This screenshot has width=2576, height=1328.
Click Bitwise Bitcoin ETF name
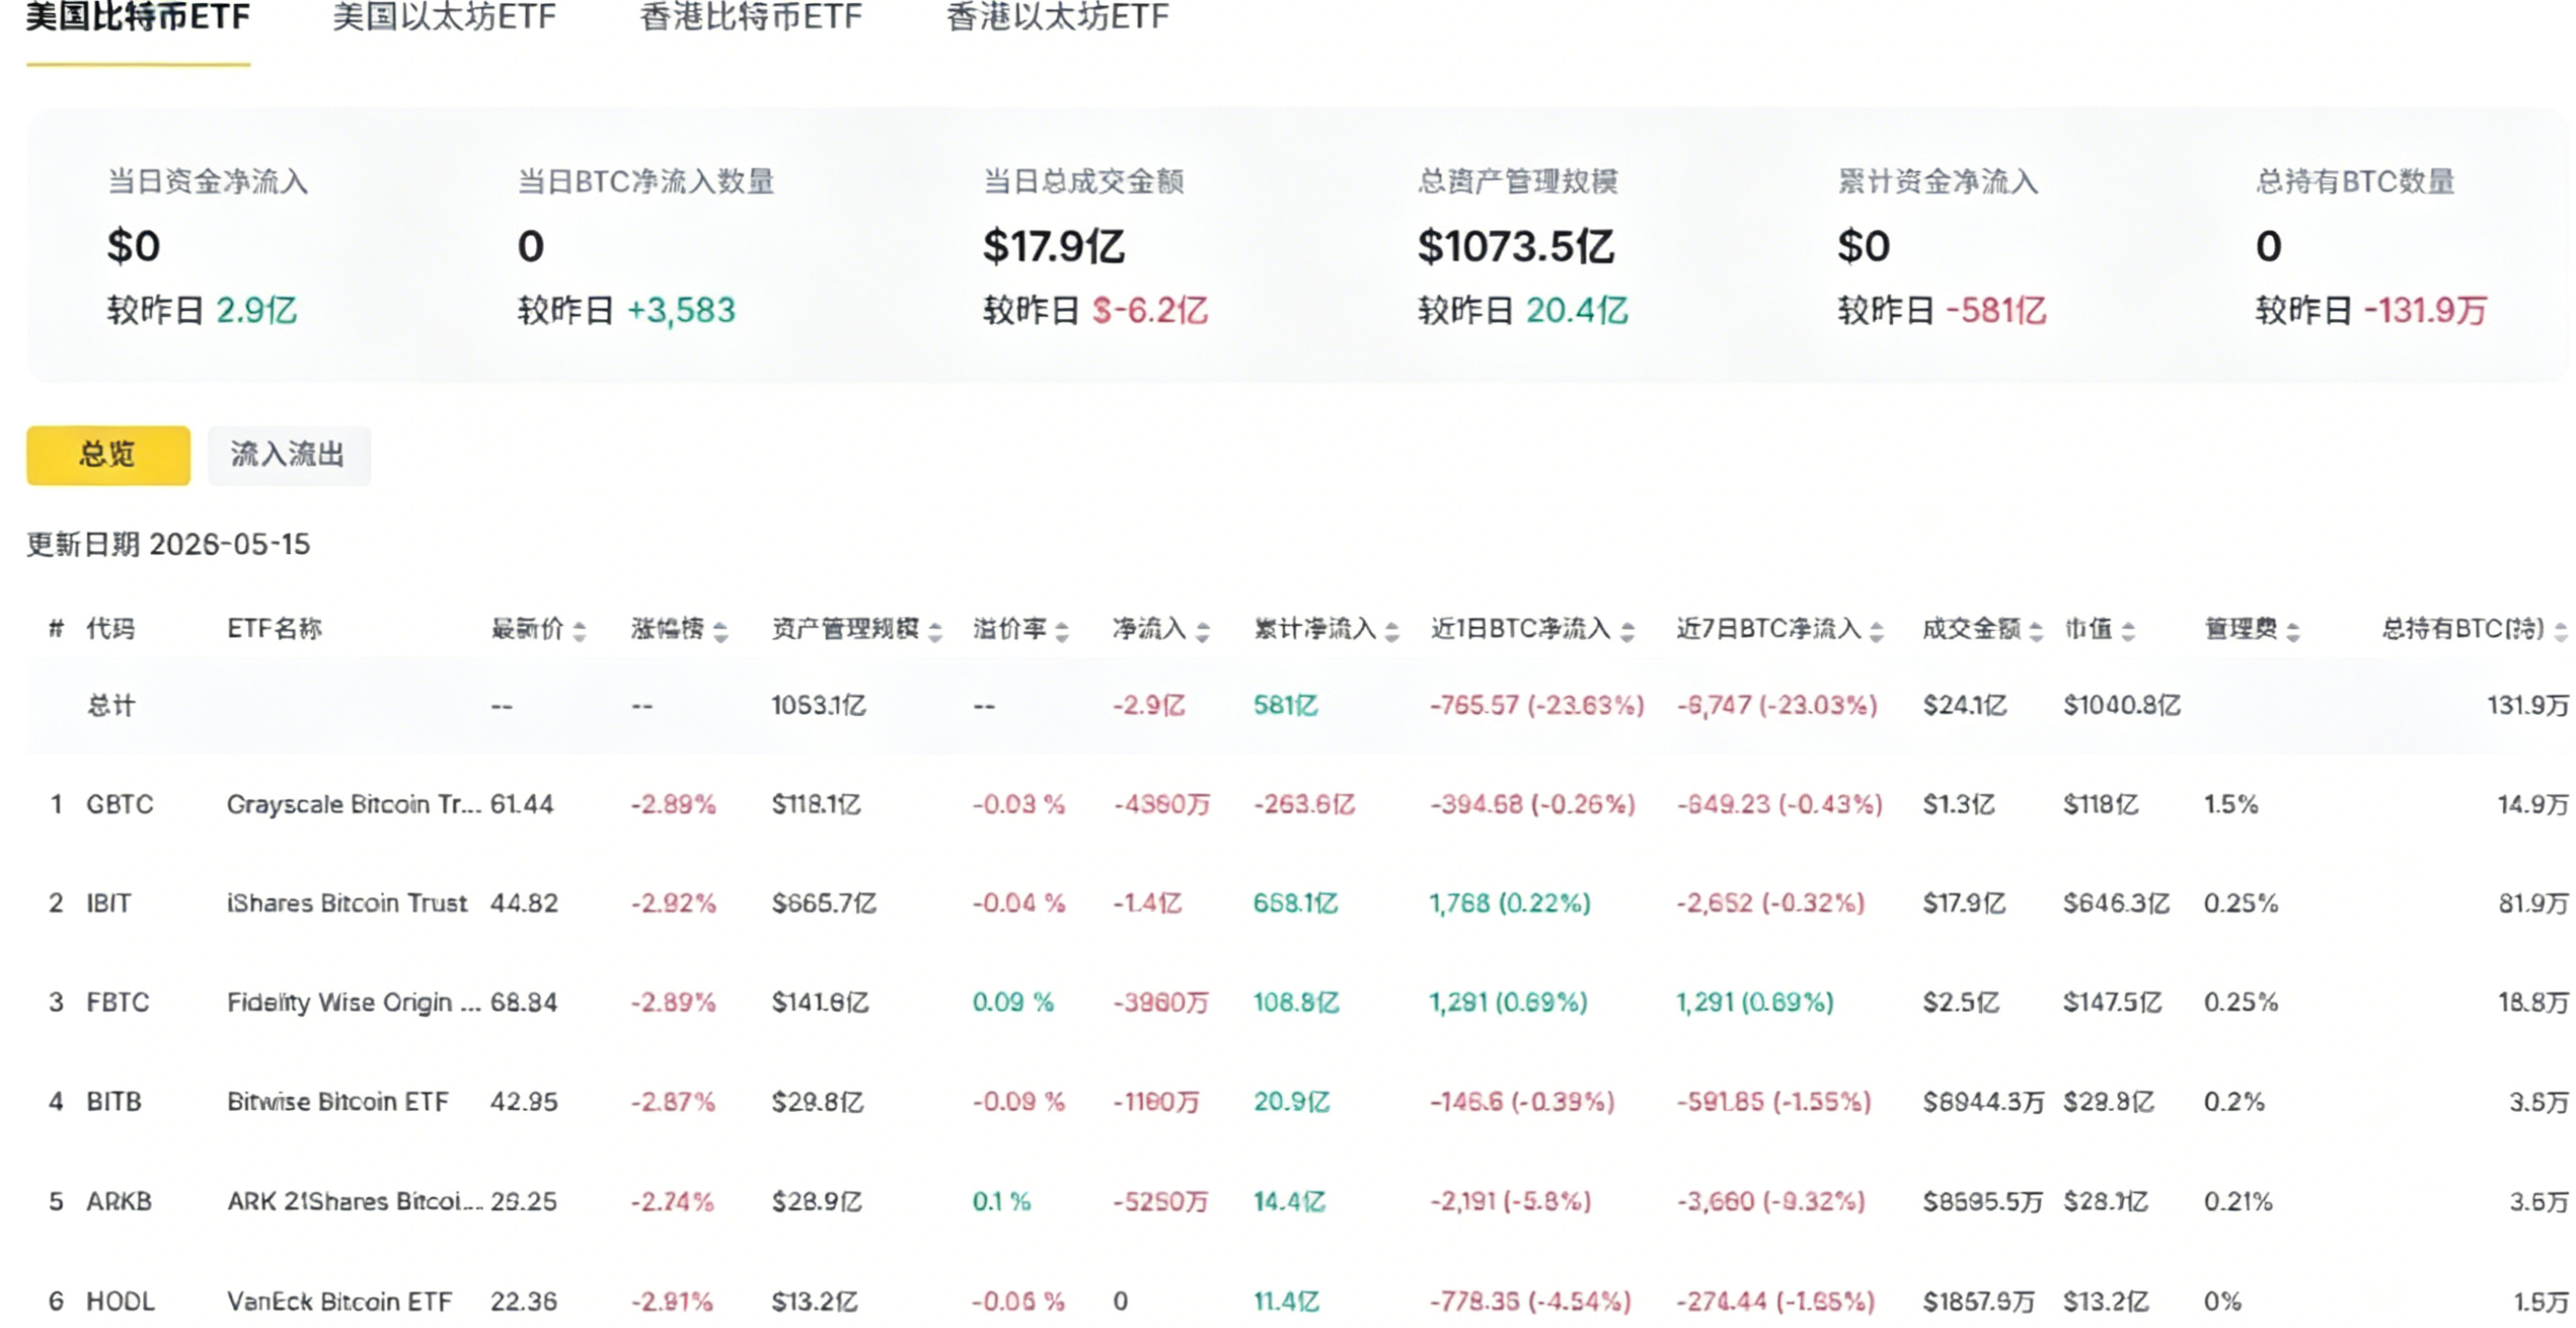(x=338, y=1101)
